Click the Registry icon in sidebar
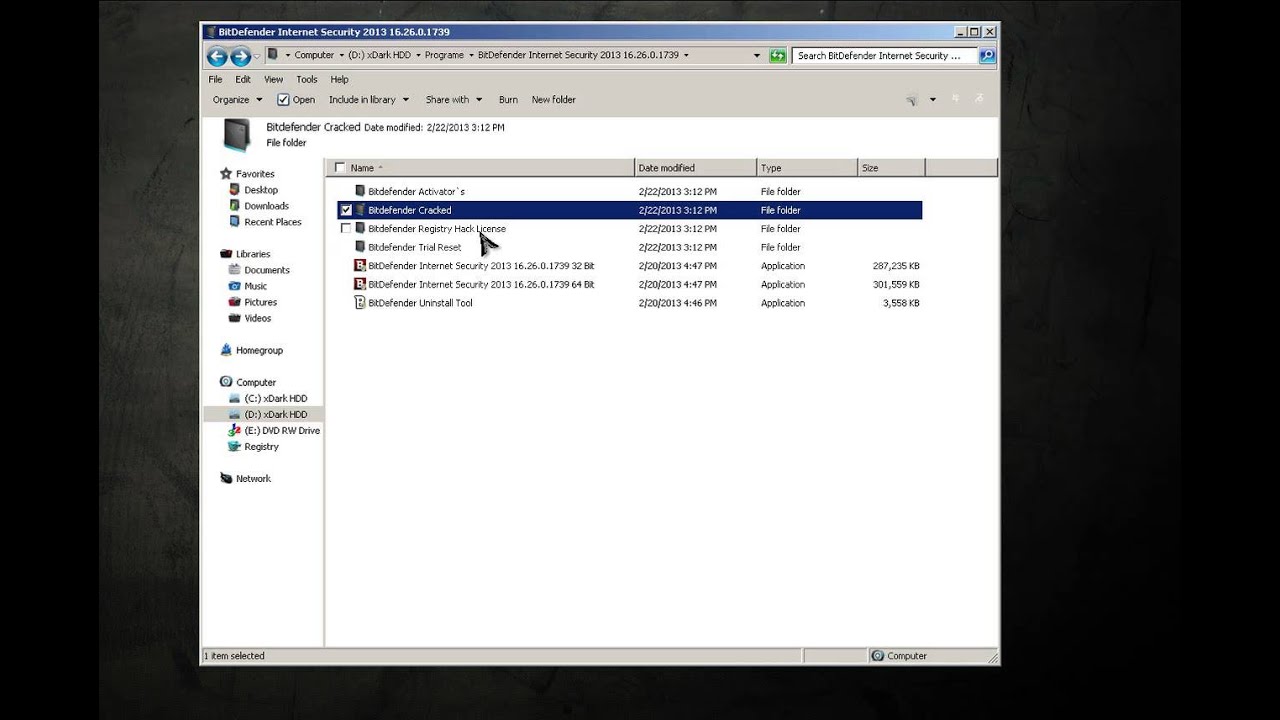The width and height of the screenshot is (1280, 720). tap(235, 446)
